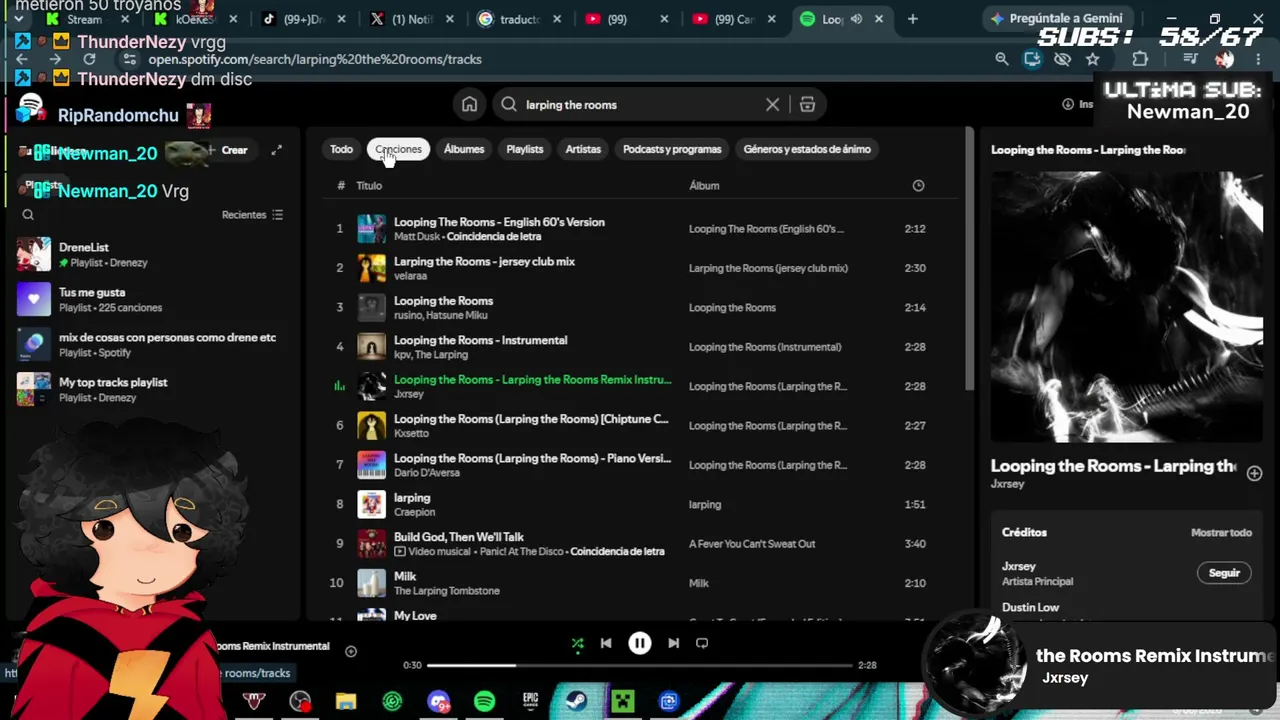The width and height of the screenshot is (1280, 720).
Task: Switch to the Álbumes filter
Action: (x=464, y=149)
